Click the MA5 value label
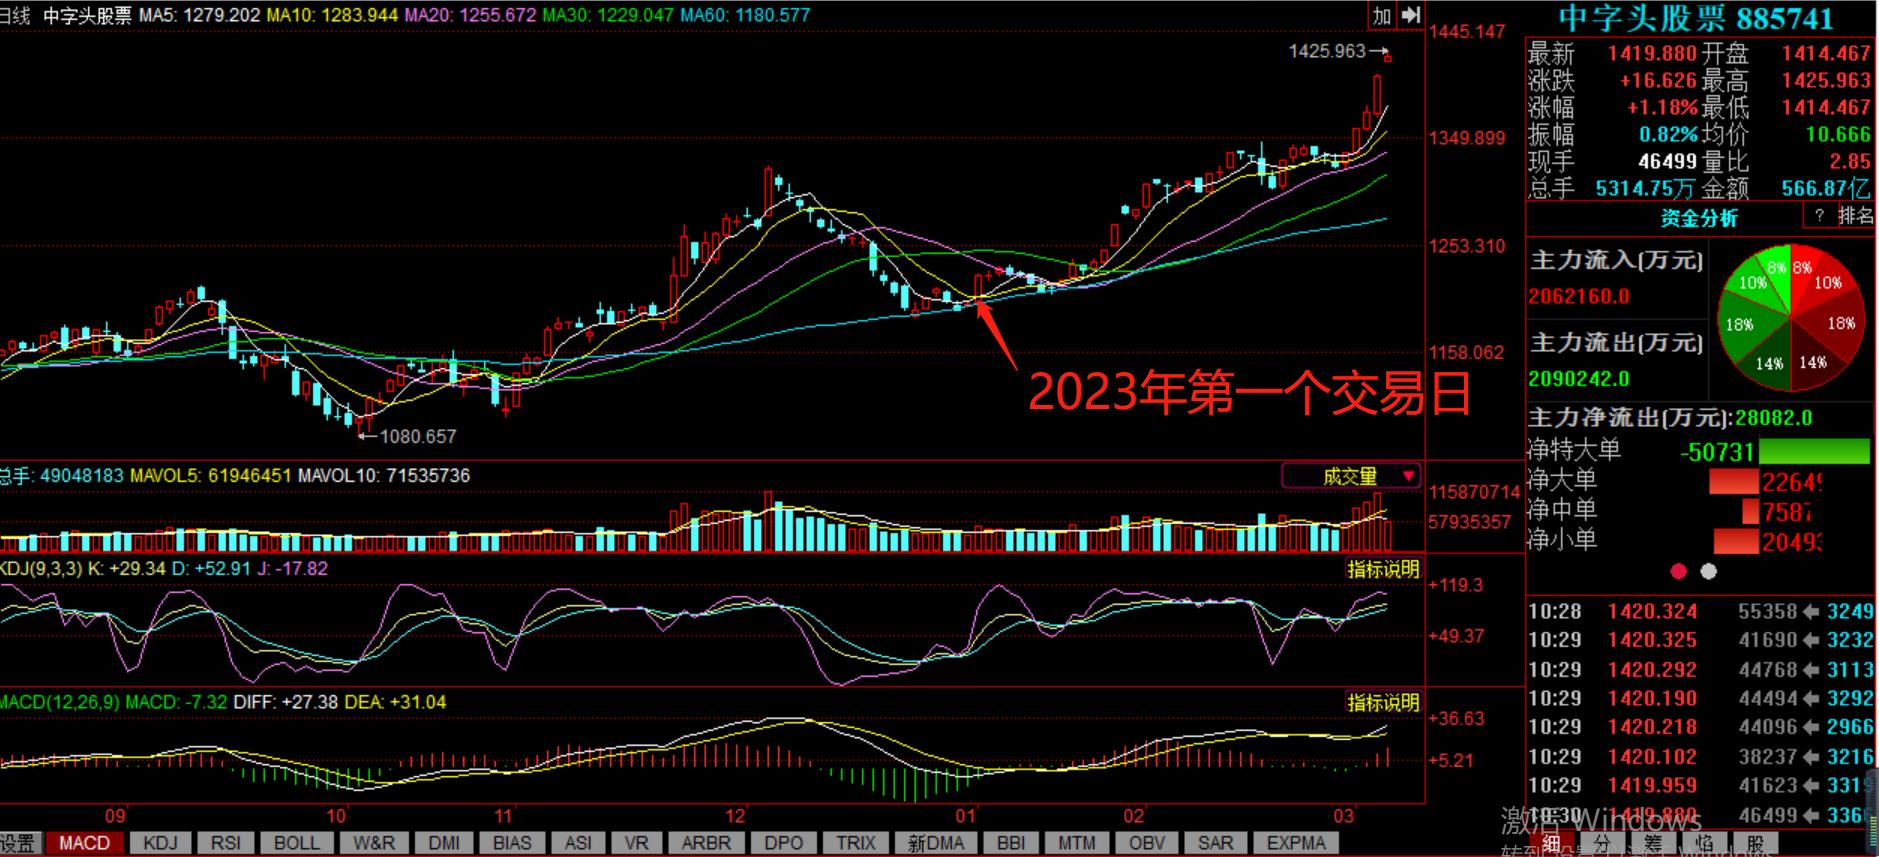The height and width of the screenshot is (857, 1879). tap(199, 16)
